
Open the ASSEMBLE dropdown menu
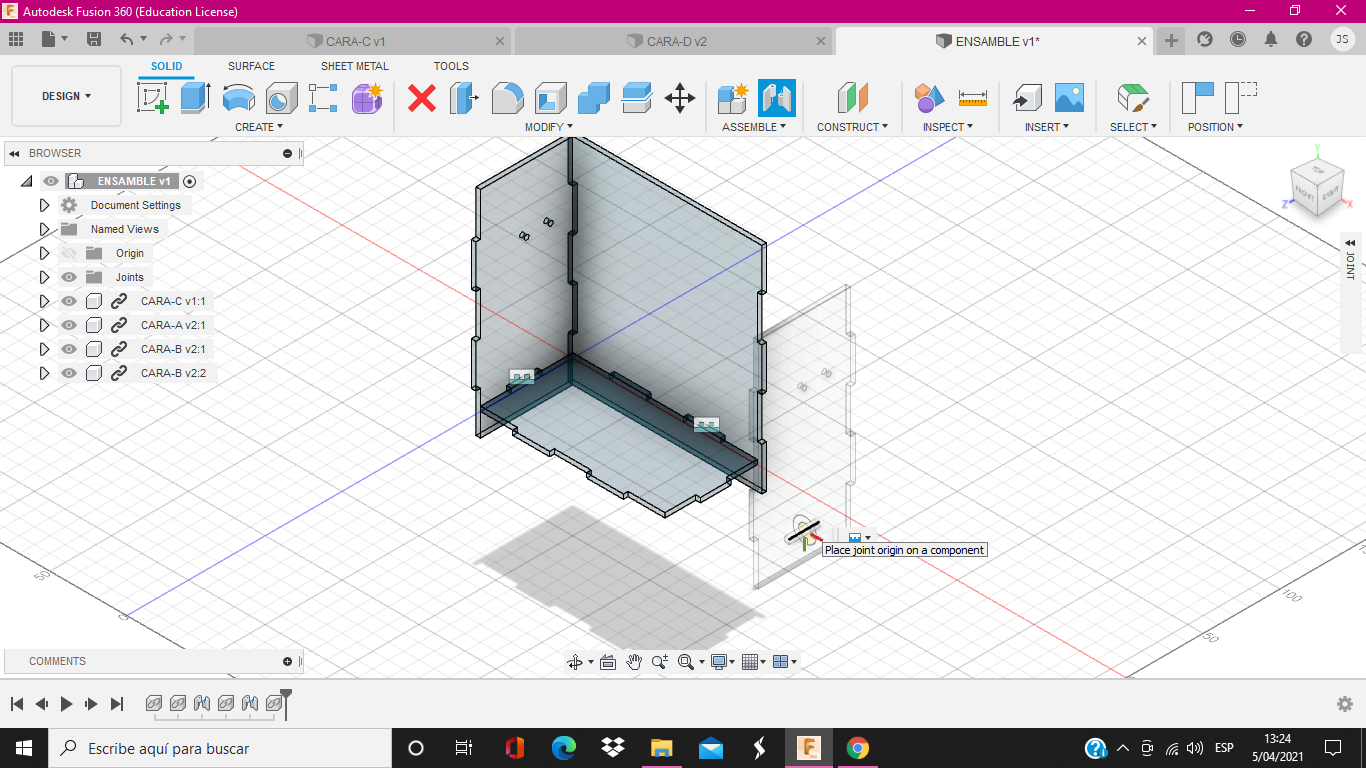tap(754, 127)
